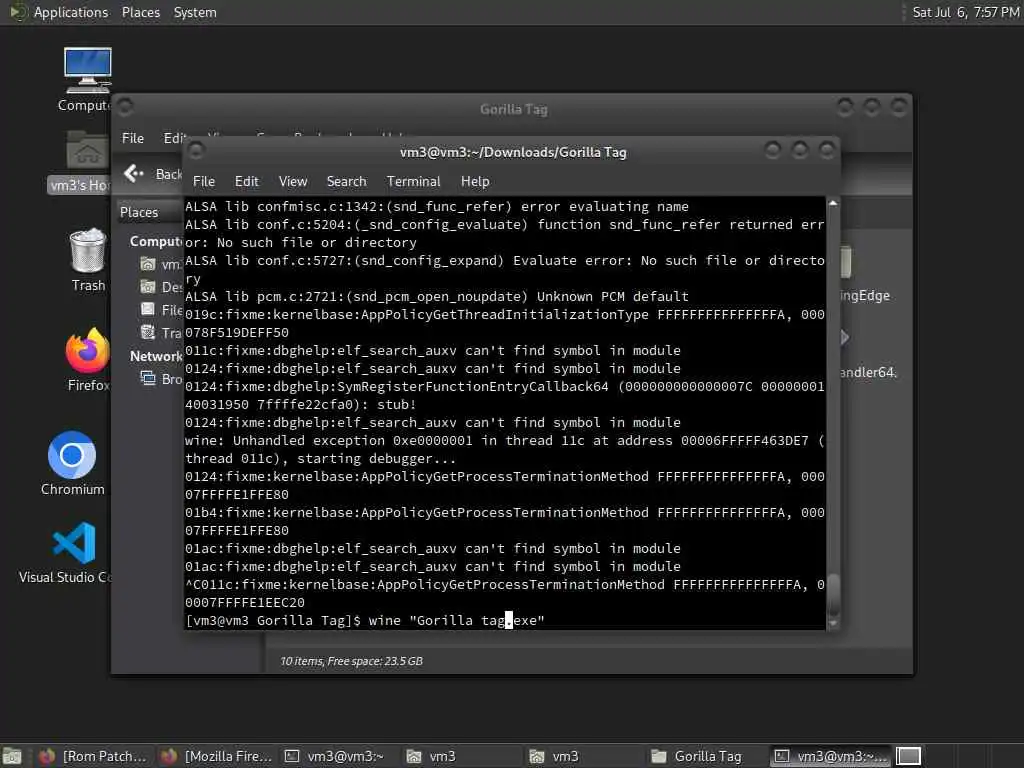Screen dimensions: 1024x768
Task: Click the status bar free space text
Action: point(351,661)
